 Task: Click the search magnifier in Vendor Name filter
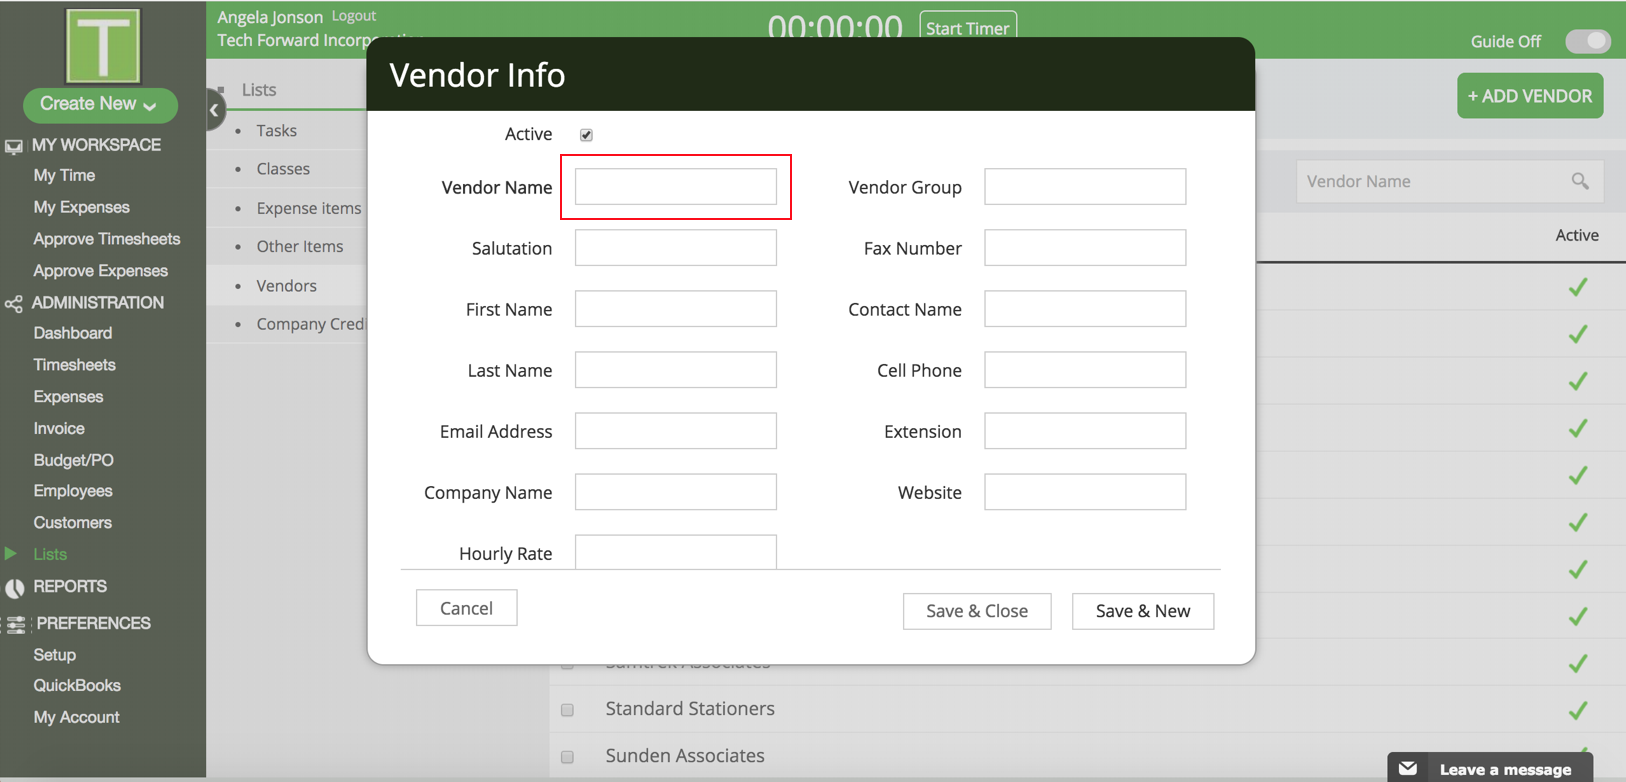(x=1580, y=181)
